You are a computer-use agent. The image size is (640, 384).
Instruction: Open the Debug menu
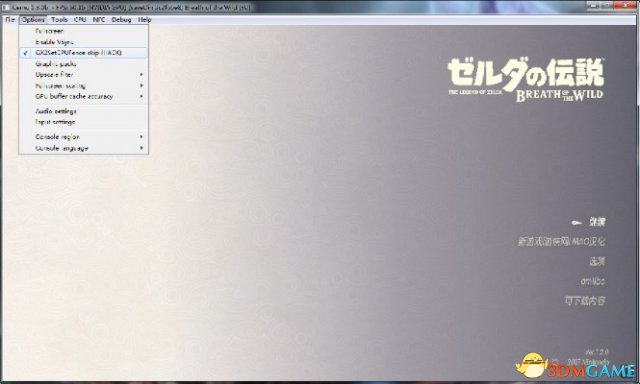(x=121, y=20)
